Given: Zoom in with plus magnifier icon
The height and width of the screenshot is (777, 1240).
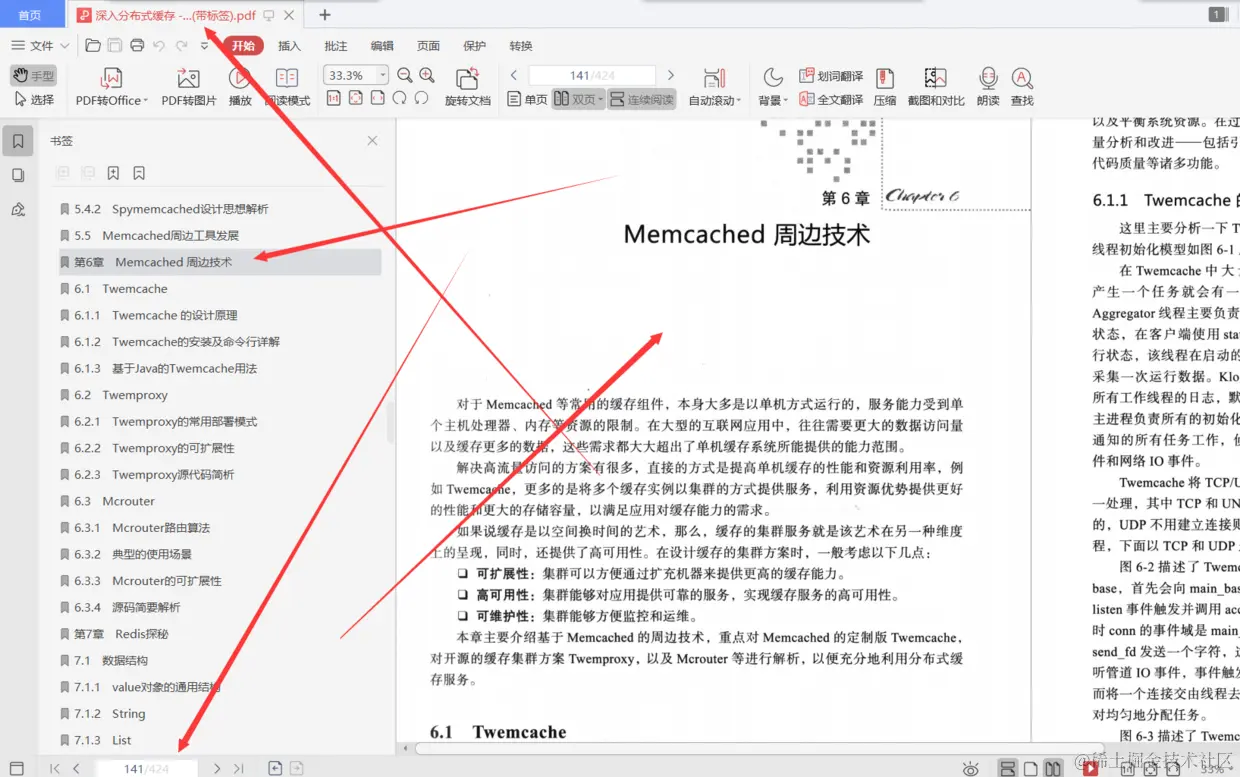Looking at the screenshot, I should pyautogui.click(x=427, y=75).
